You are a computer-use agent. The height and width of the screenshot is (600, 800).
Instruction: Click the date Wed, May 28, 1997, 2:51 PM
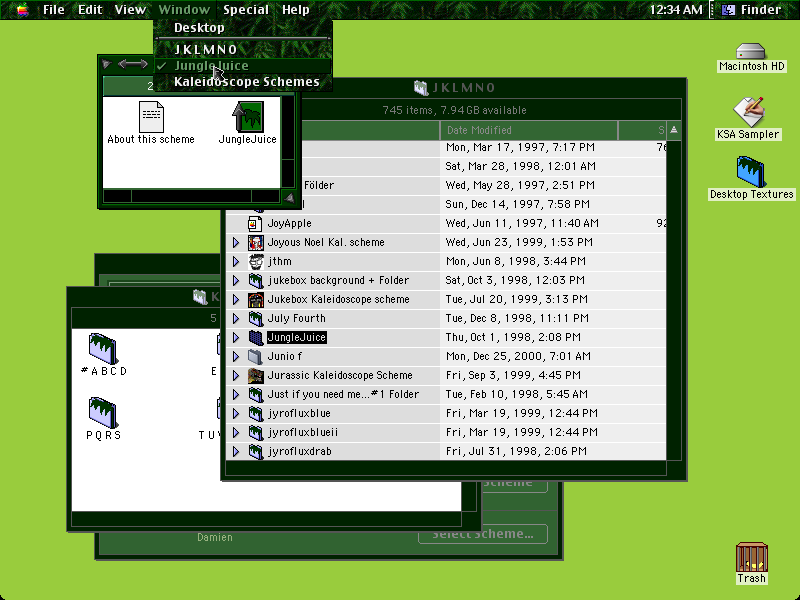(519, 185)
